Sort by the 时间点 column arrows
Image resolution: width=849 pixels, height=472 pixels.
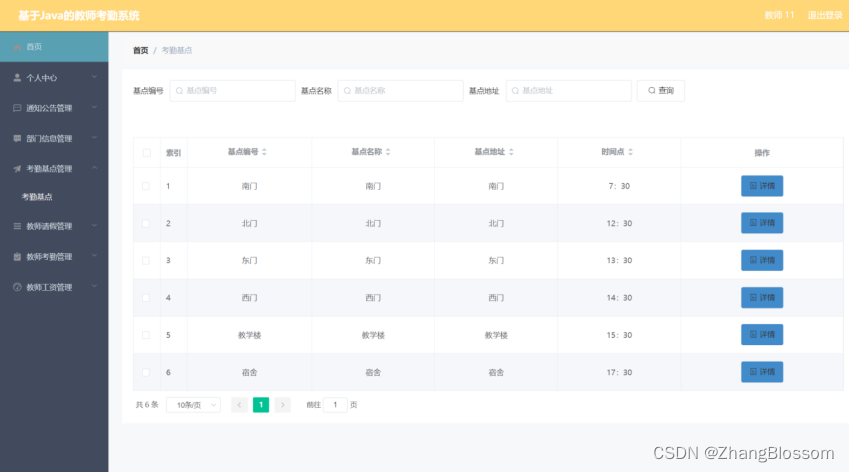pos(630,152)
